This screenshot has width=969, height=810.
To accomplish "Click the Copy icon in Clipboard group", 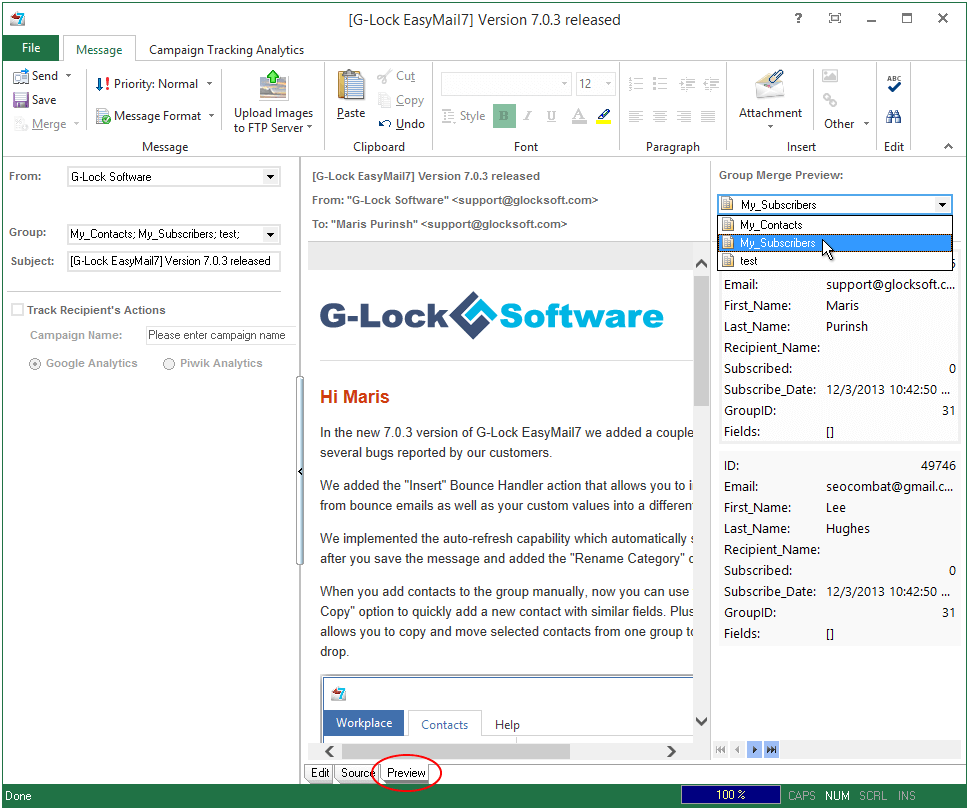I will (384, 100).
